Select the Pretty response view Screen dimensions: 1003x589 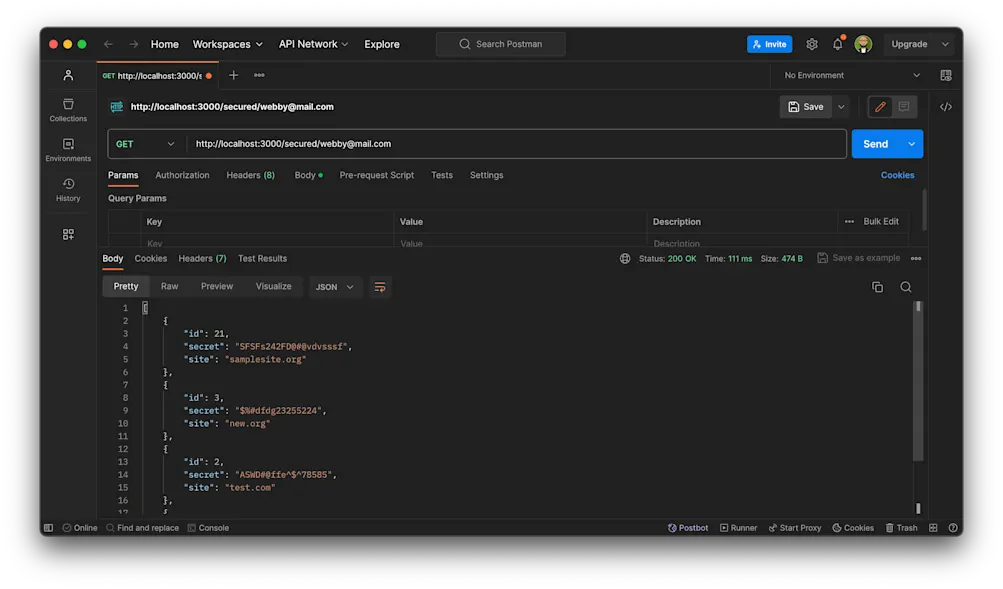[x=125, y=287]
